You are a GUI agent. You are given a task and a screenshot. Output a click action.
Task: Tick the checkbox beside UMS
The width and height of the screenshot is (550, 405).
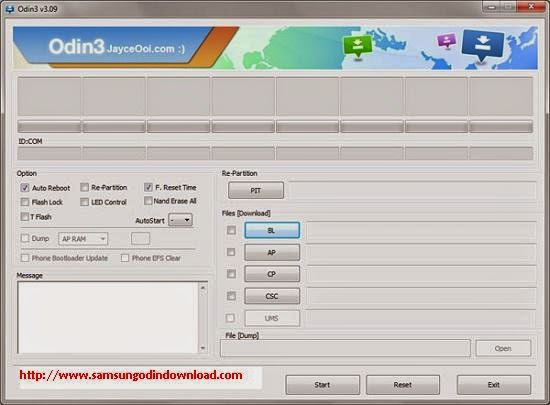click(x=230, y=318)
